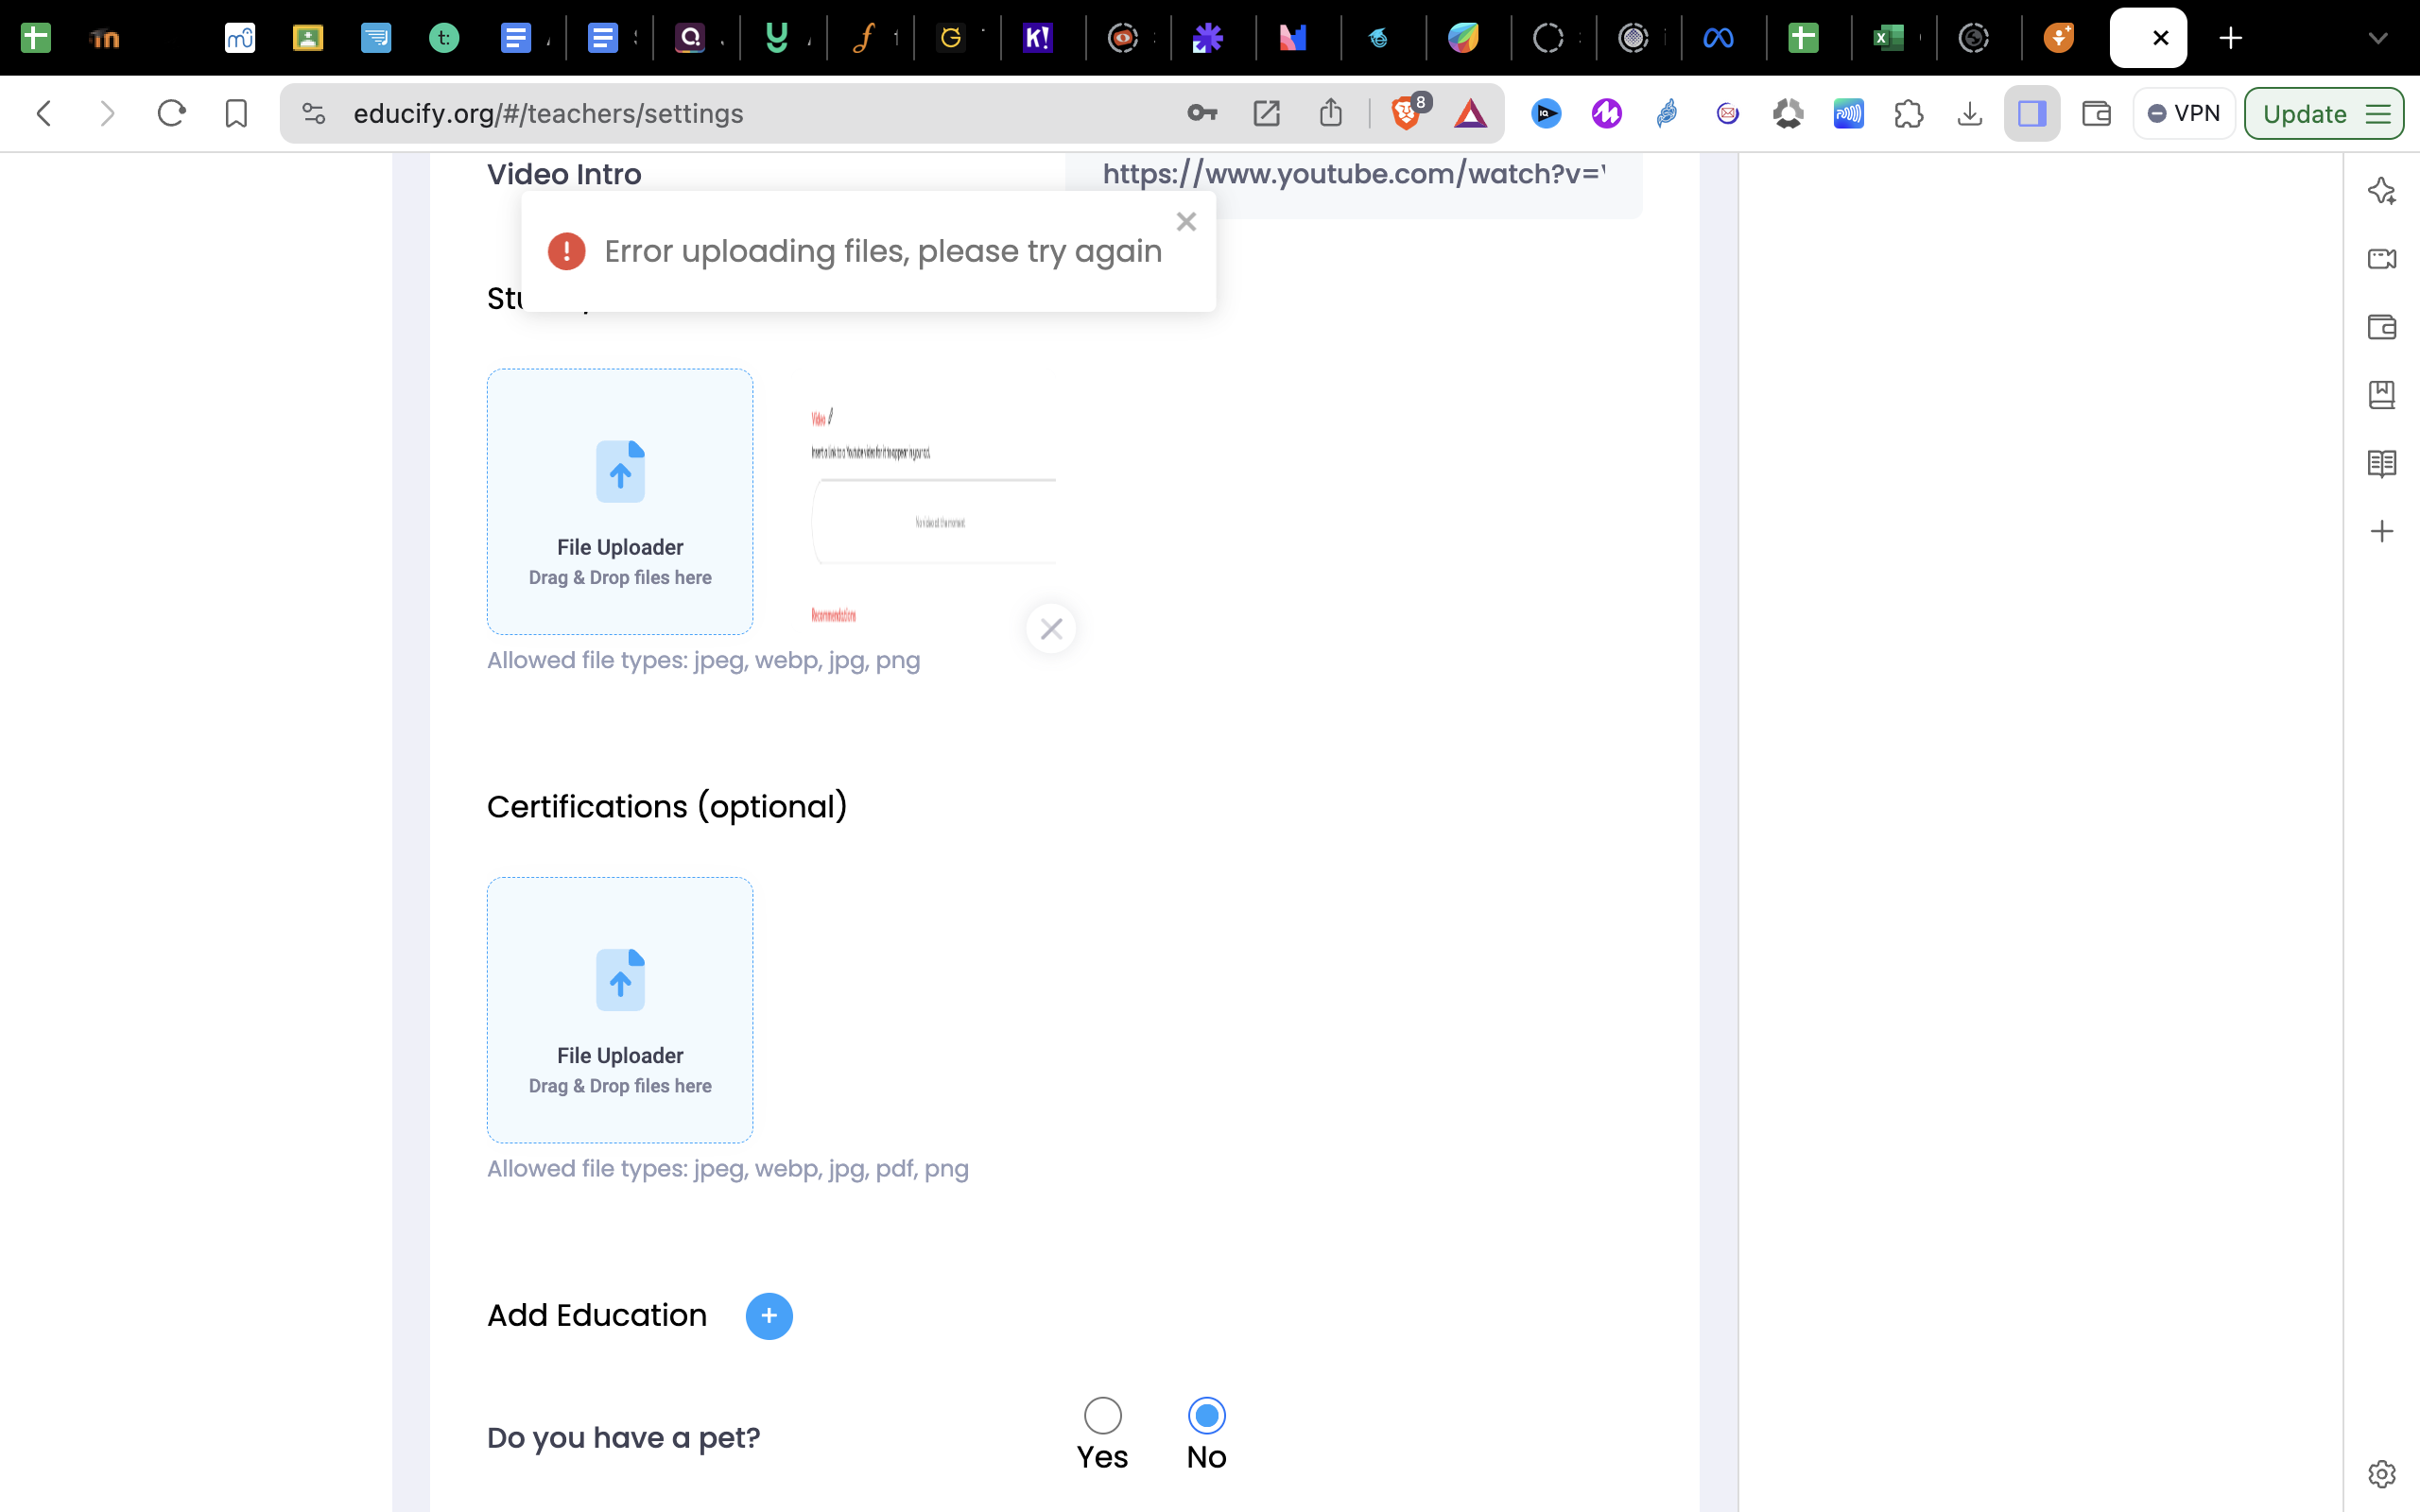
Task: Expand the tab search chevron
Action: click(x=2377, y=38)
